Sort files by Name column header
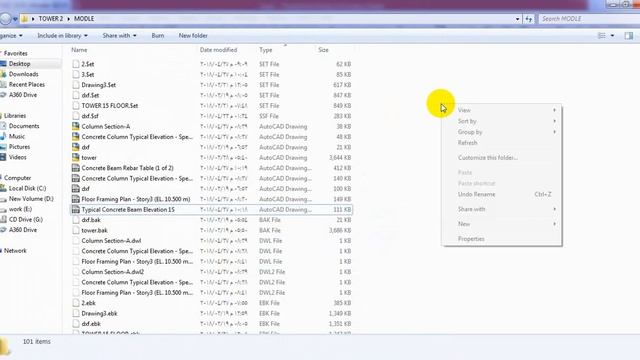This screenshot has width=640, height=360. click(x=79, y=50)
